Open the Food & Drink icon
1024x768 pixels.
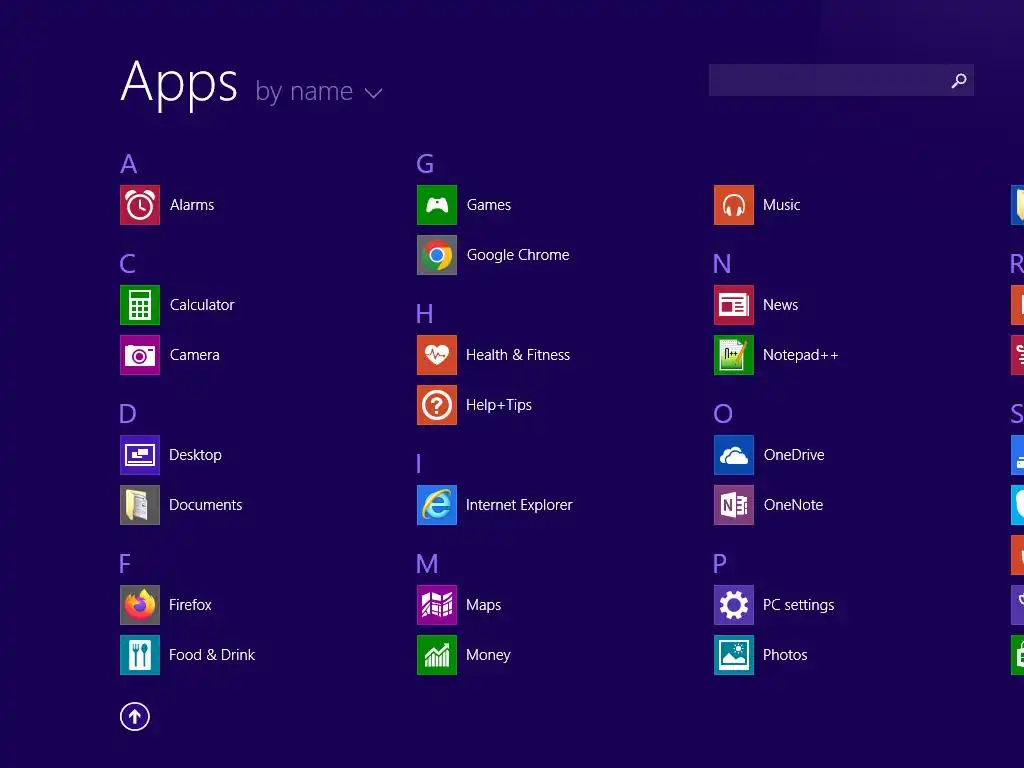pyautogui.click(x=140, y=655)
